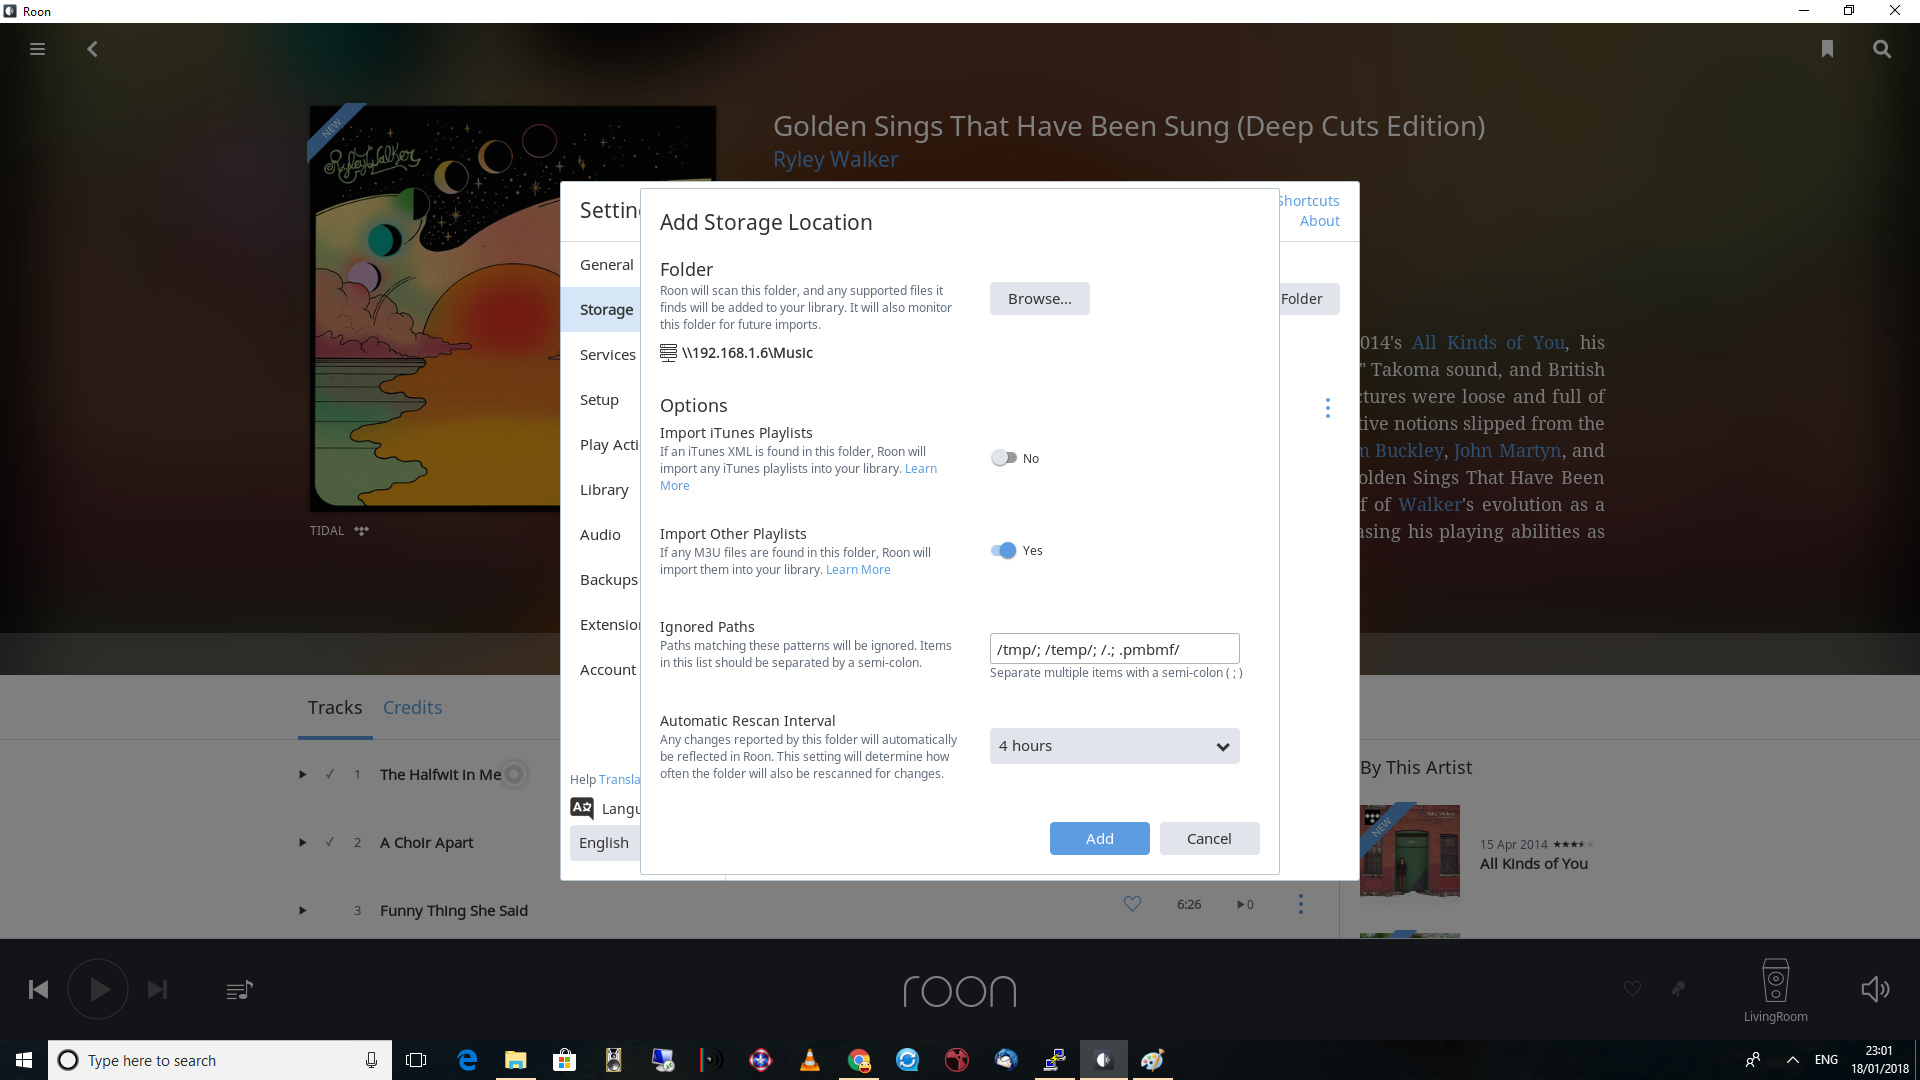Open the search magnifier icon
Viewport: 1920px width, 1080px height.
pos(1882,49)
